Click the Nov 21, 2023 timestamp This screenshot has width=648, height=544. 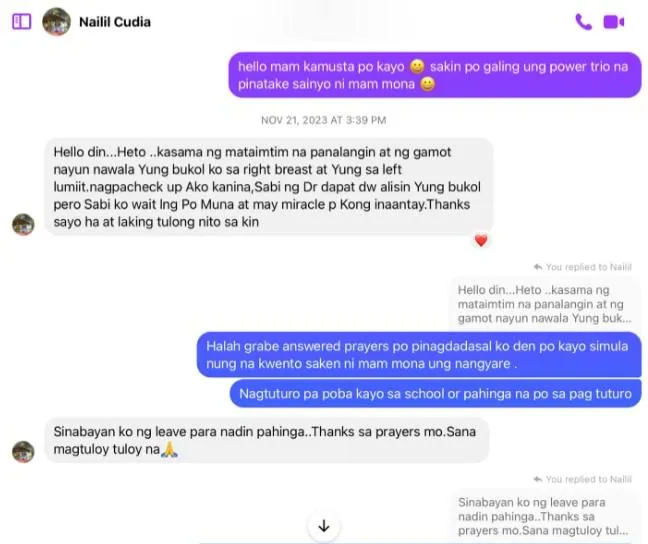324,120
